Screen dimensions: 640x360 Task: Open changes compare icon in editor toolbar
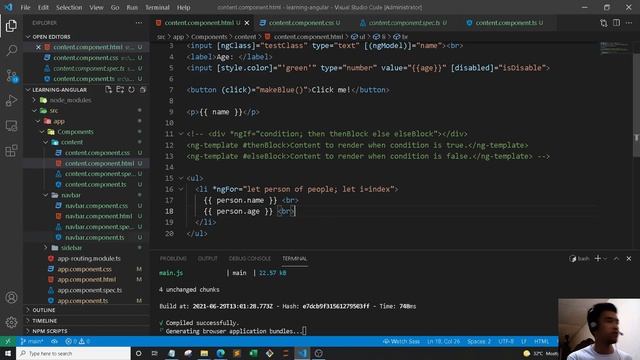[604, 23]
